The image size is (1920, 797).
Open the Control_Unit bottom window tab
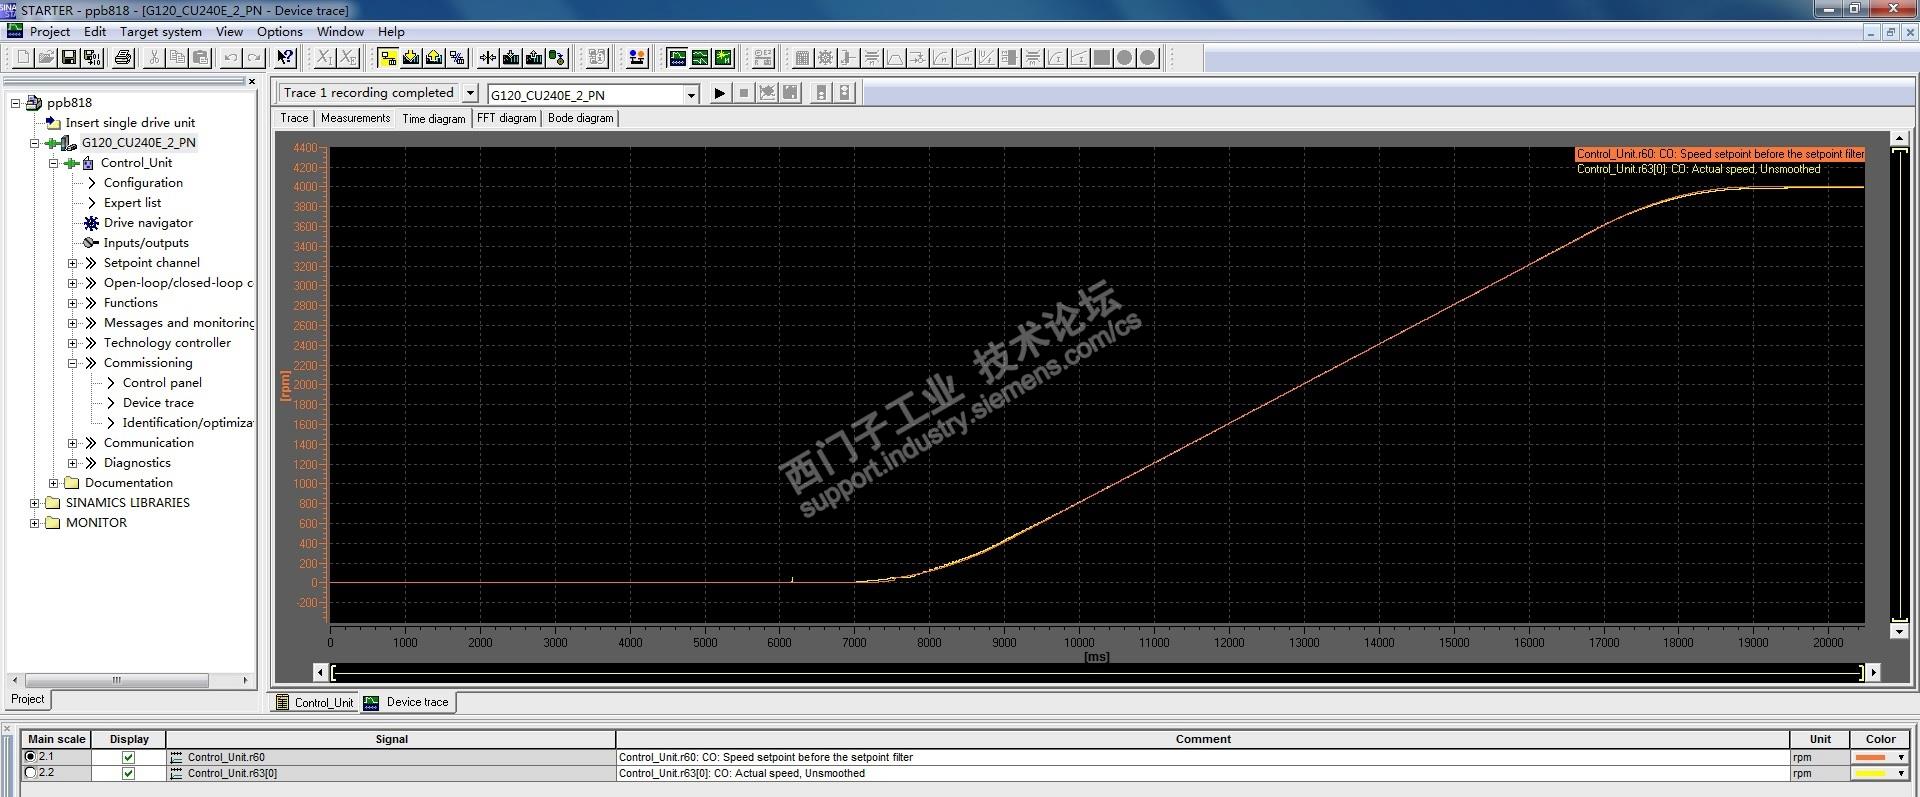[314, 702]
